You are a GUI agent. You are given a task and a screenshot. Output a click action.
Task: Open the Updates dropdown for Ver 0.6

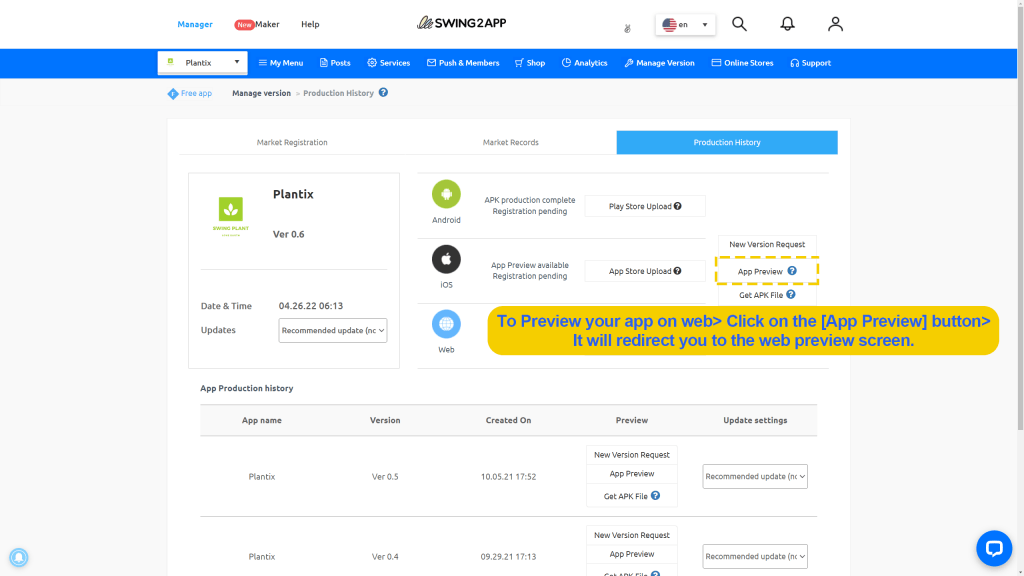click(332, 330)
